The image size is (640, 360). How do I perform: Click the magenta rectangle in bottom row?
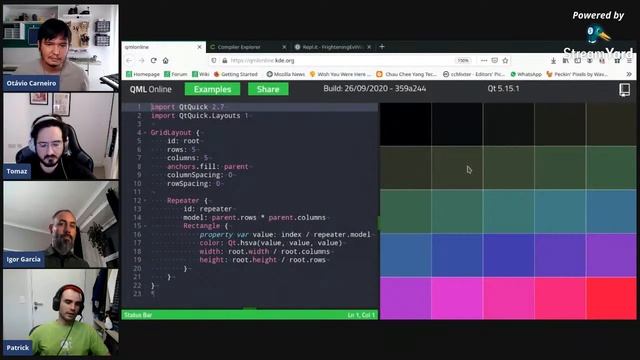point(457,298)
